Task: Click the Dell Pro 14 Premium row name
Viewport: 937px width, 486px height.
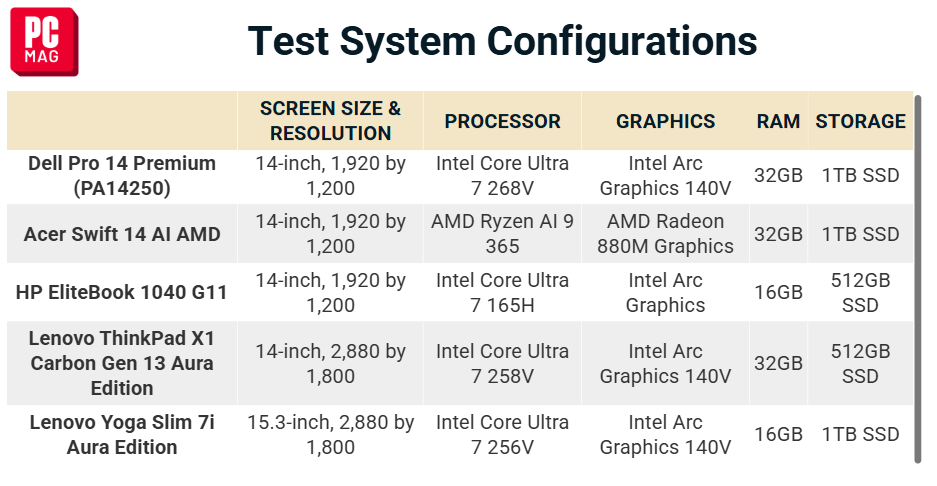Action: coord(122,176)
